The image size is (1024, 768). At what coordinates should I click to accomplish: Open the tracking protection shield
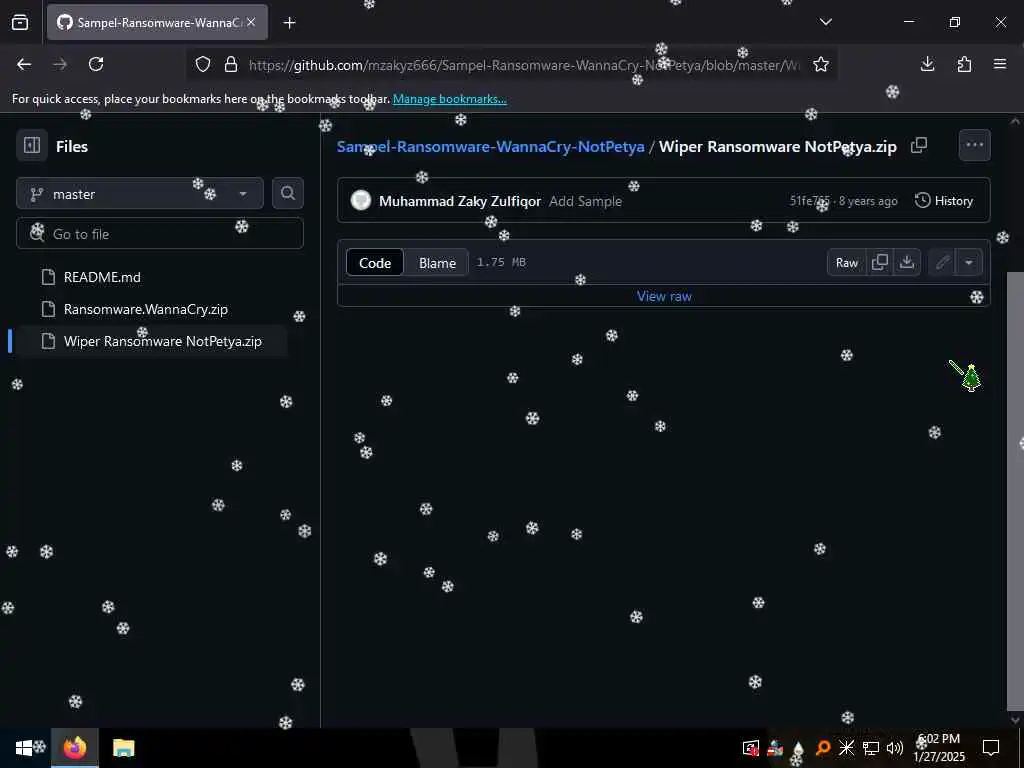203,64
